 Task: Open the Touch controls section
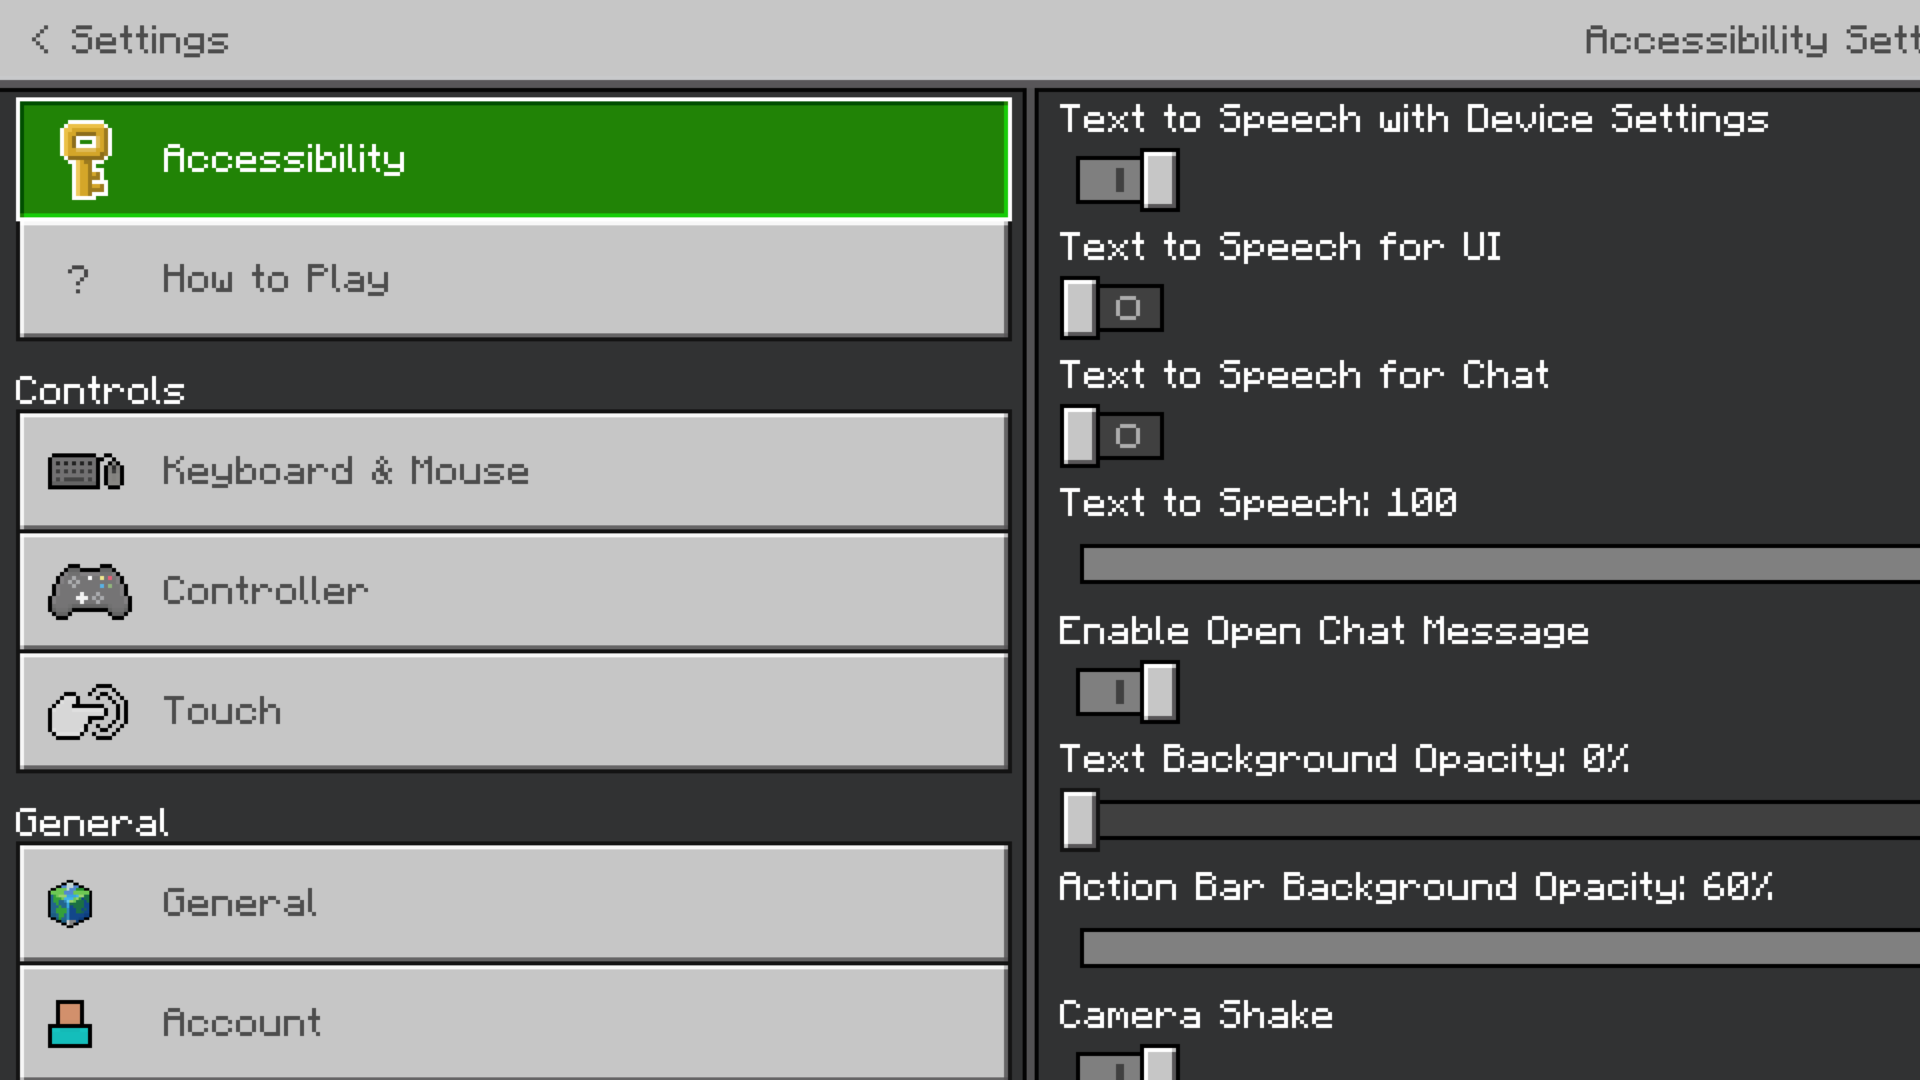tap(513, 712)
